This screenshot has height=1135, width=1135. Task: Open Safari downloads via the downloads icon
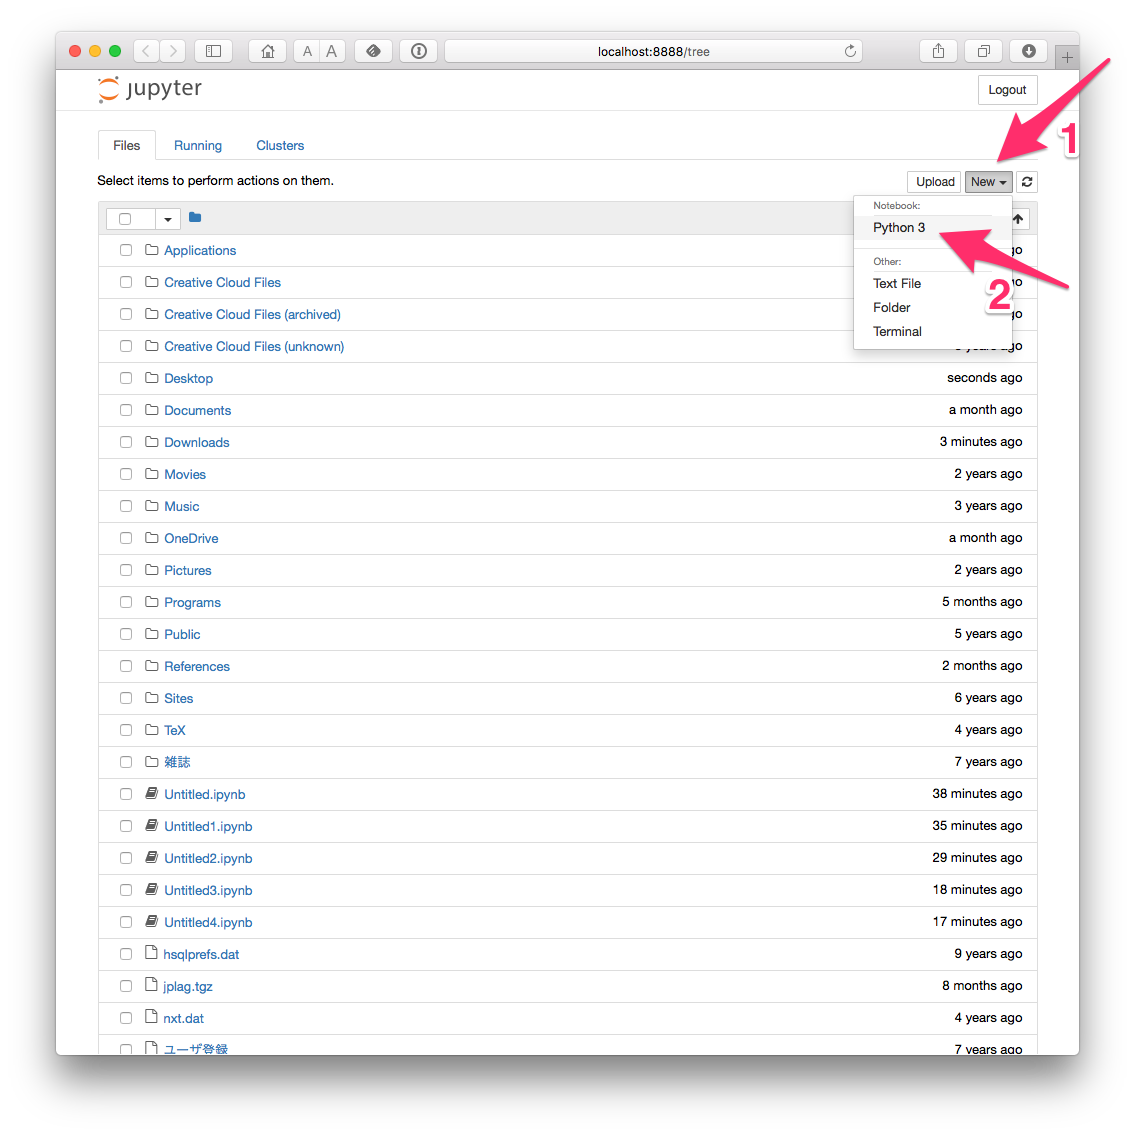point(1028,50)
